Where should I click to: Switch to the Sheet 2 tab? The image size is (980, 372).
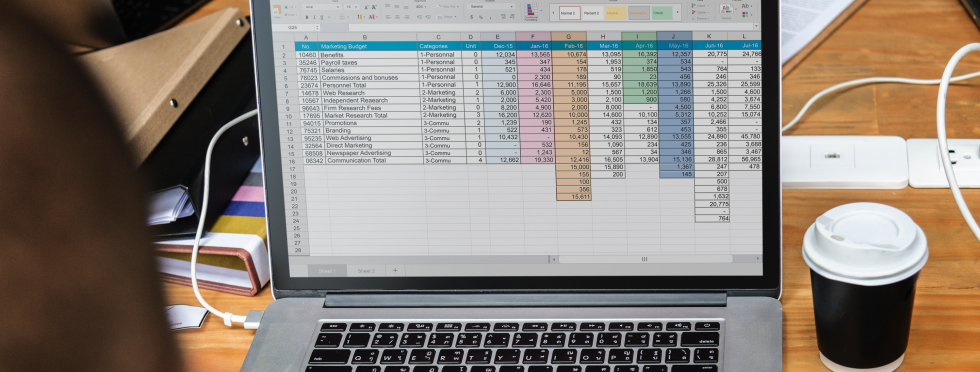click(x=366, y=271)
